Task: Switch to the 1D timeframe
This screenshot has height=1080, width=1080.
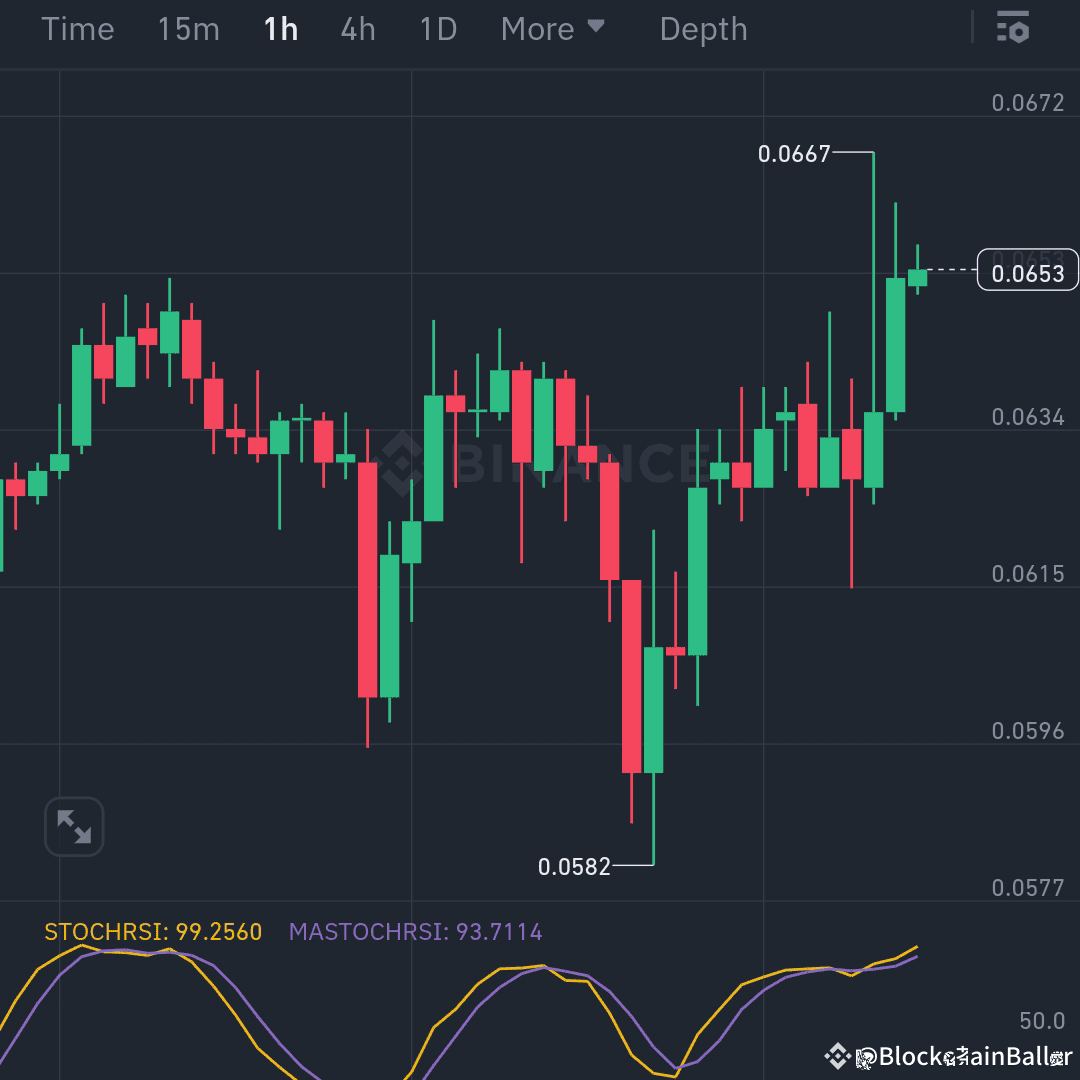Action: pos(437,29)
